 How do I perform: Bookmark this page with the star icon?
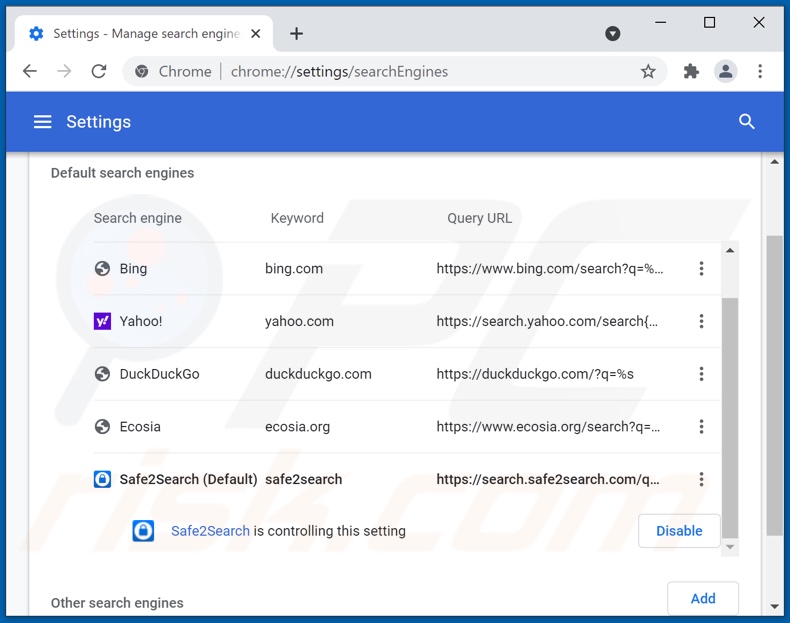pos(648,72)
